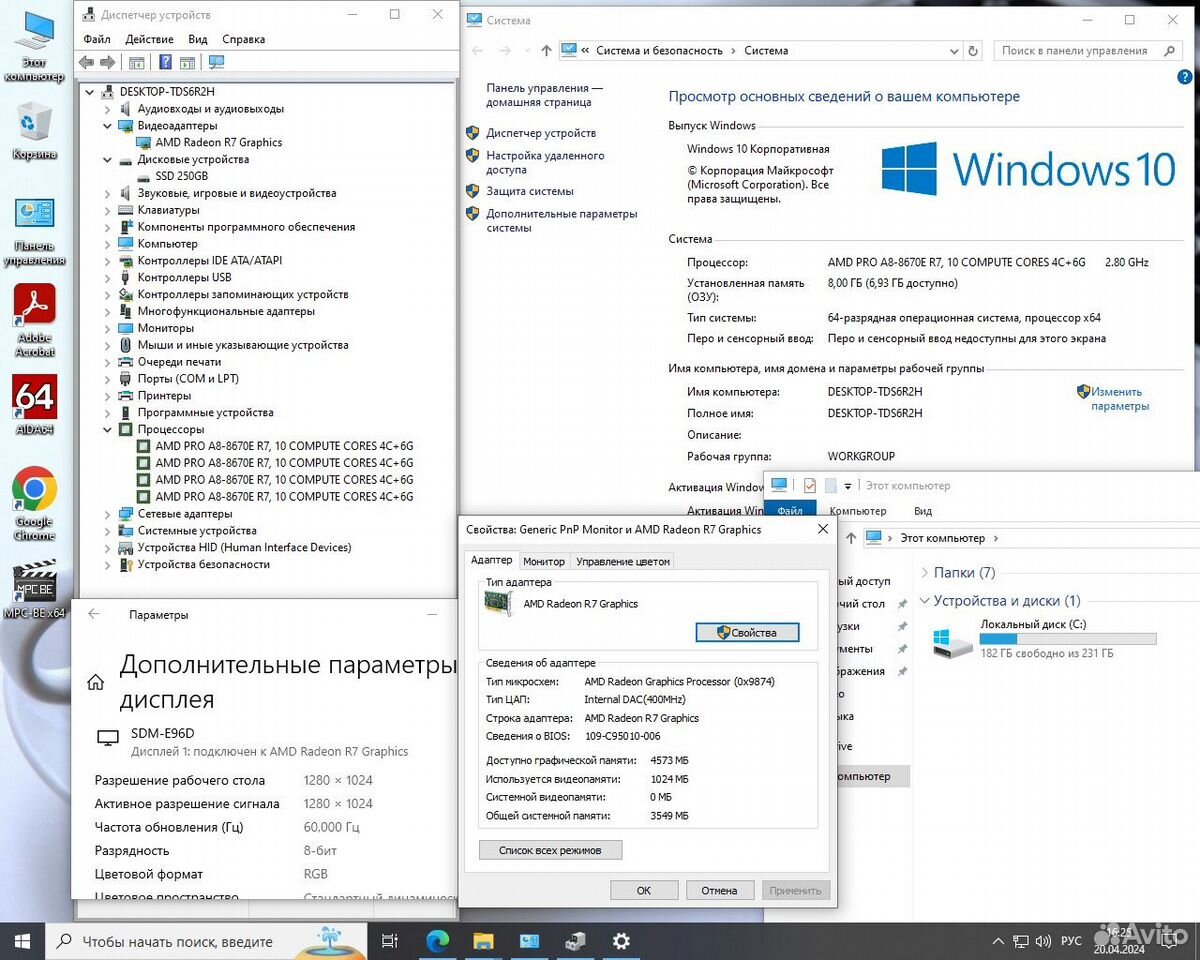Click the up arrow in Explorer window navigation
The image size is (1200, 960).
point(851,538)
